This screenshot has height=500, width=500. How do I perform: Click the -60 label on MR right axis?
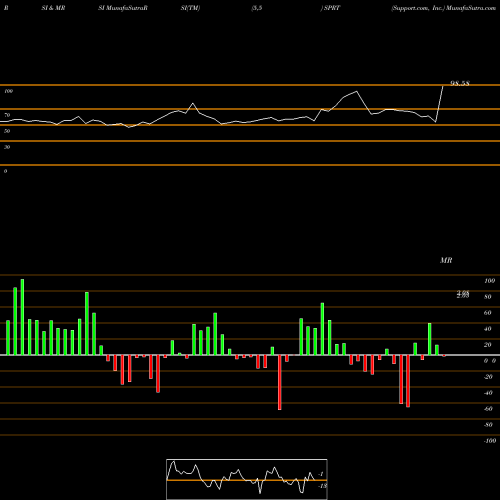(x=488, y=409)
